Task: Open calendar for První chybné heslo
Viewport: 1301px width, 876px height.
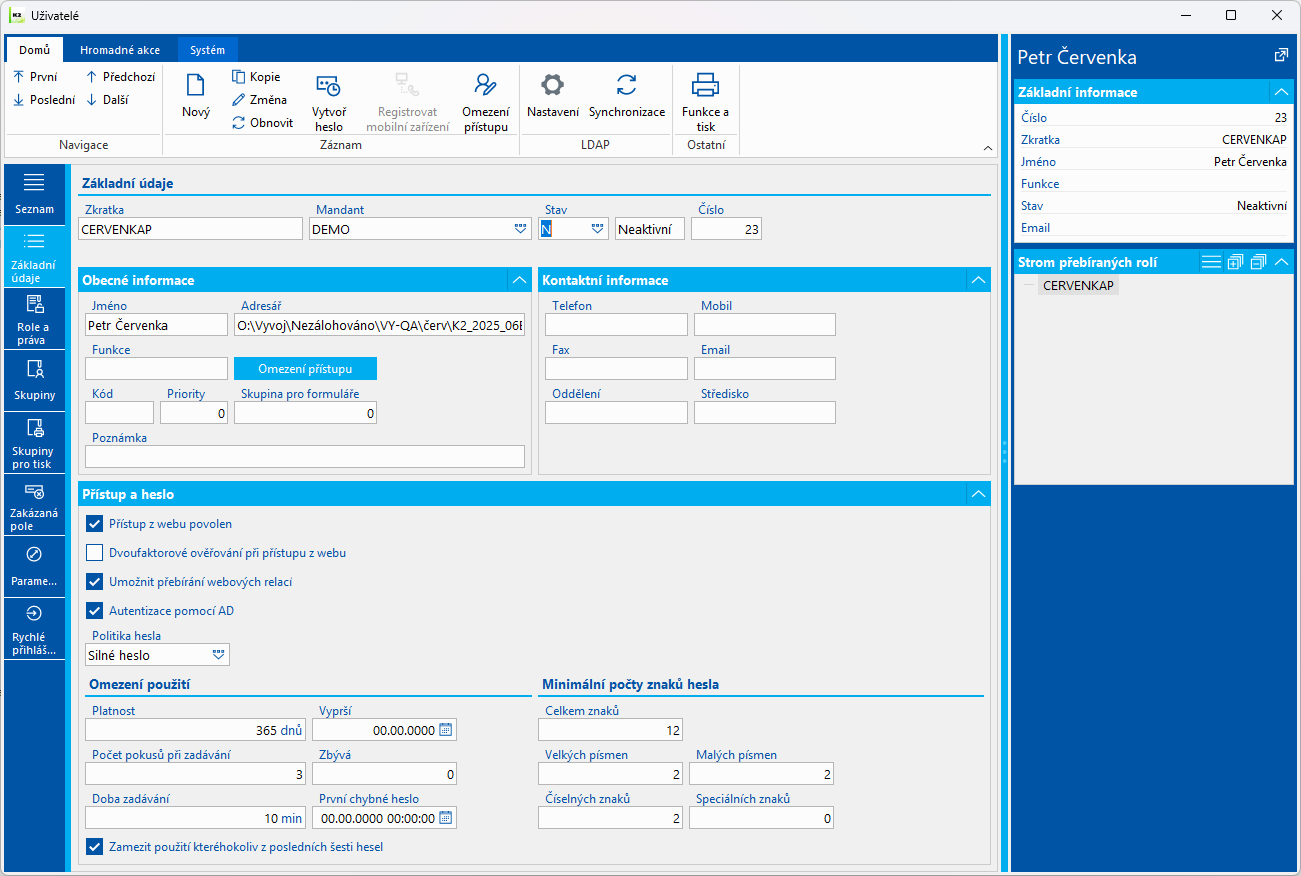Action: tap(446, 818)
